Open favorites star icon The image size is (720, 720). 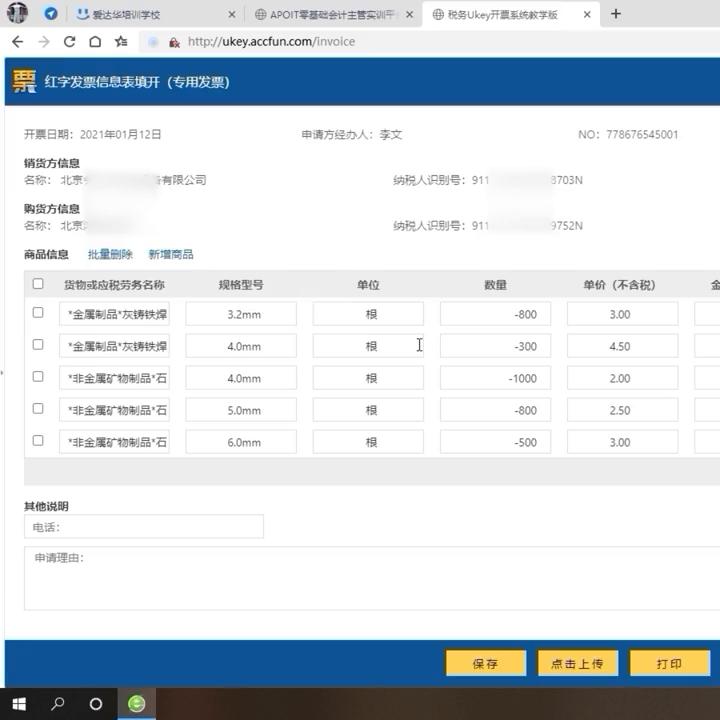pyautogui.click(x=121, y=42)
